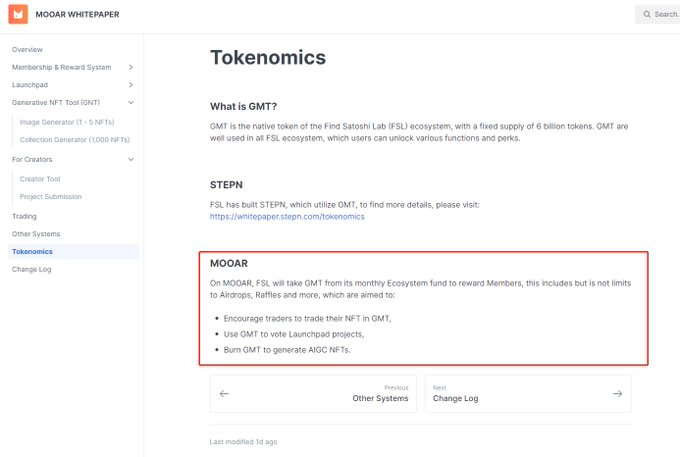Expand Membership & Reward System chevron
This screenshot has height=457, width=680.
131,67
